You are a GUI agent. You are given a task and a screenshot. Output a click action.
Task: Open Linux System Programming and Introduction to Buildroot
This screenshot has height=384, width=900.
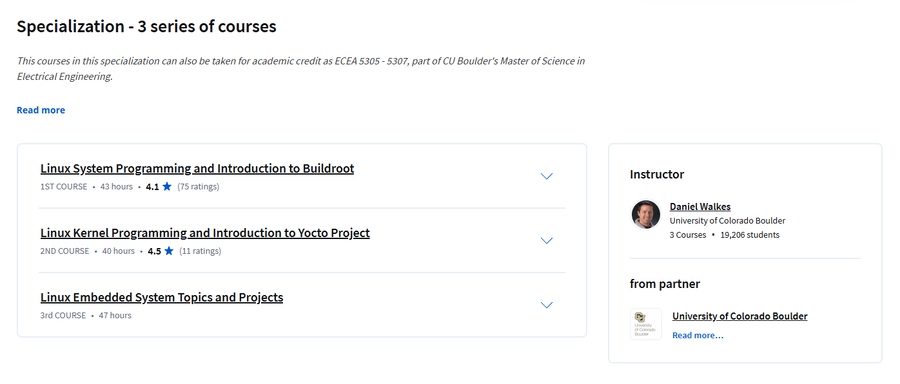pos(197,169)
